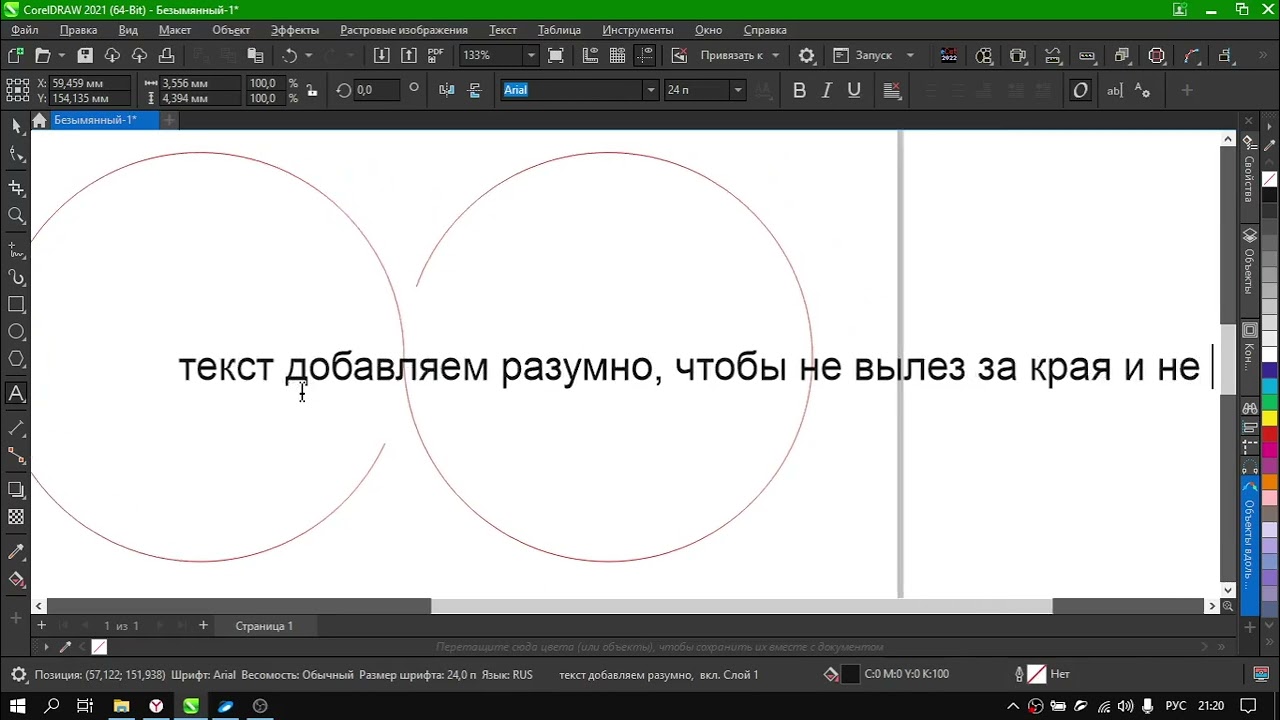Pick the Artistic Media tool
Viewport: 1280px width, 720px height.
16,277
